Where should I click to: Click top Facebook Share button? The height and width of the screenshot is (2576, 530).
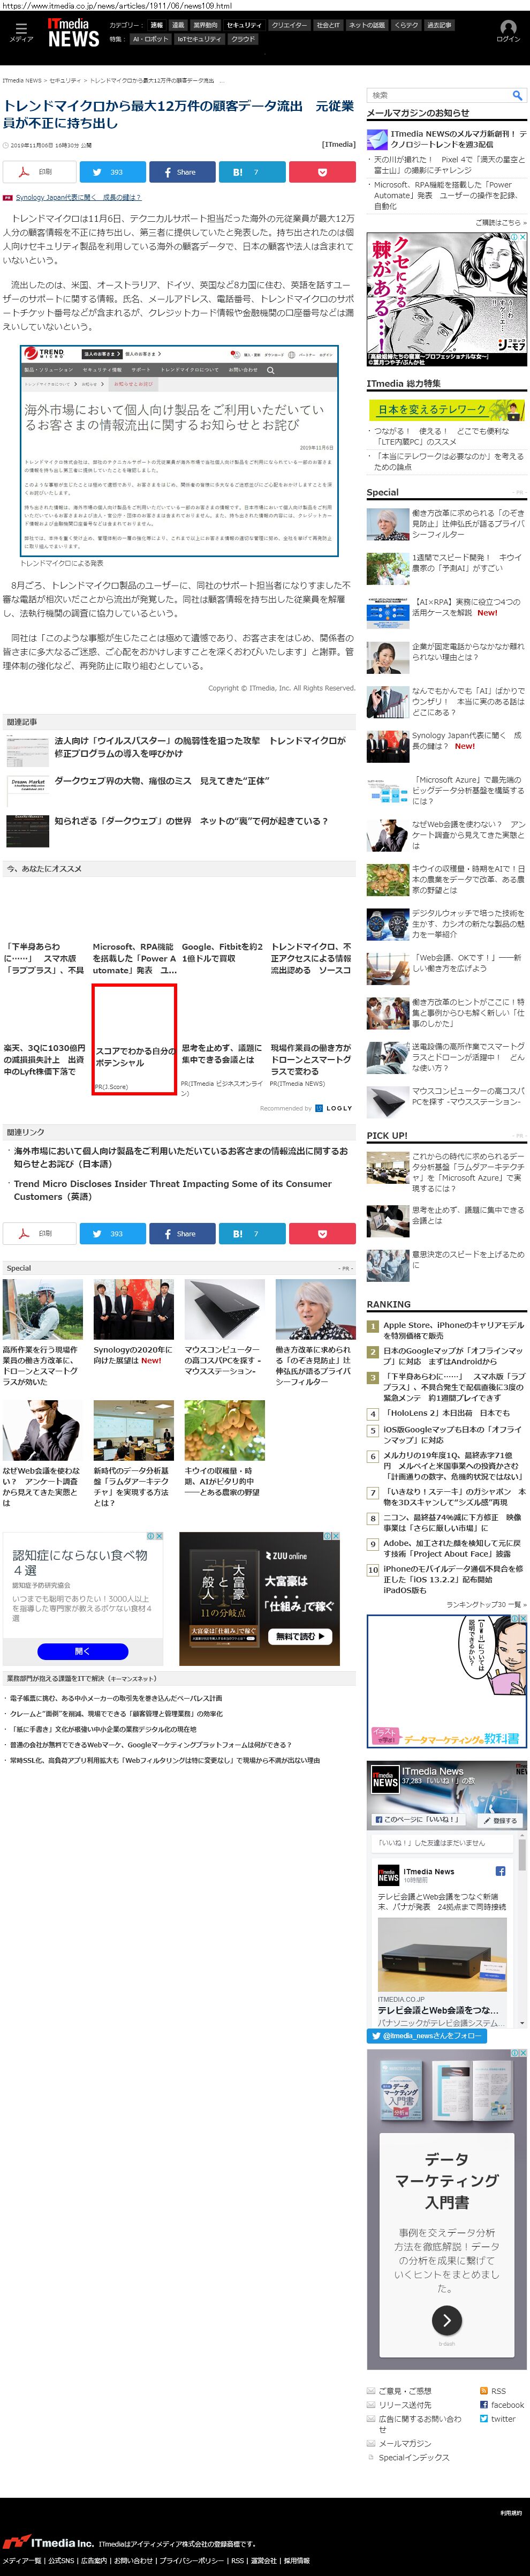click(182, 172)
